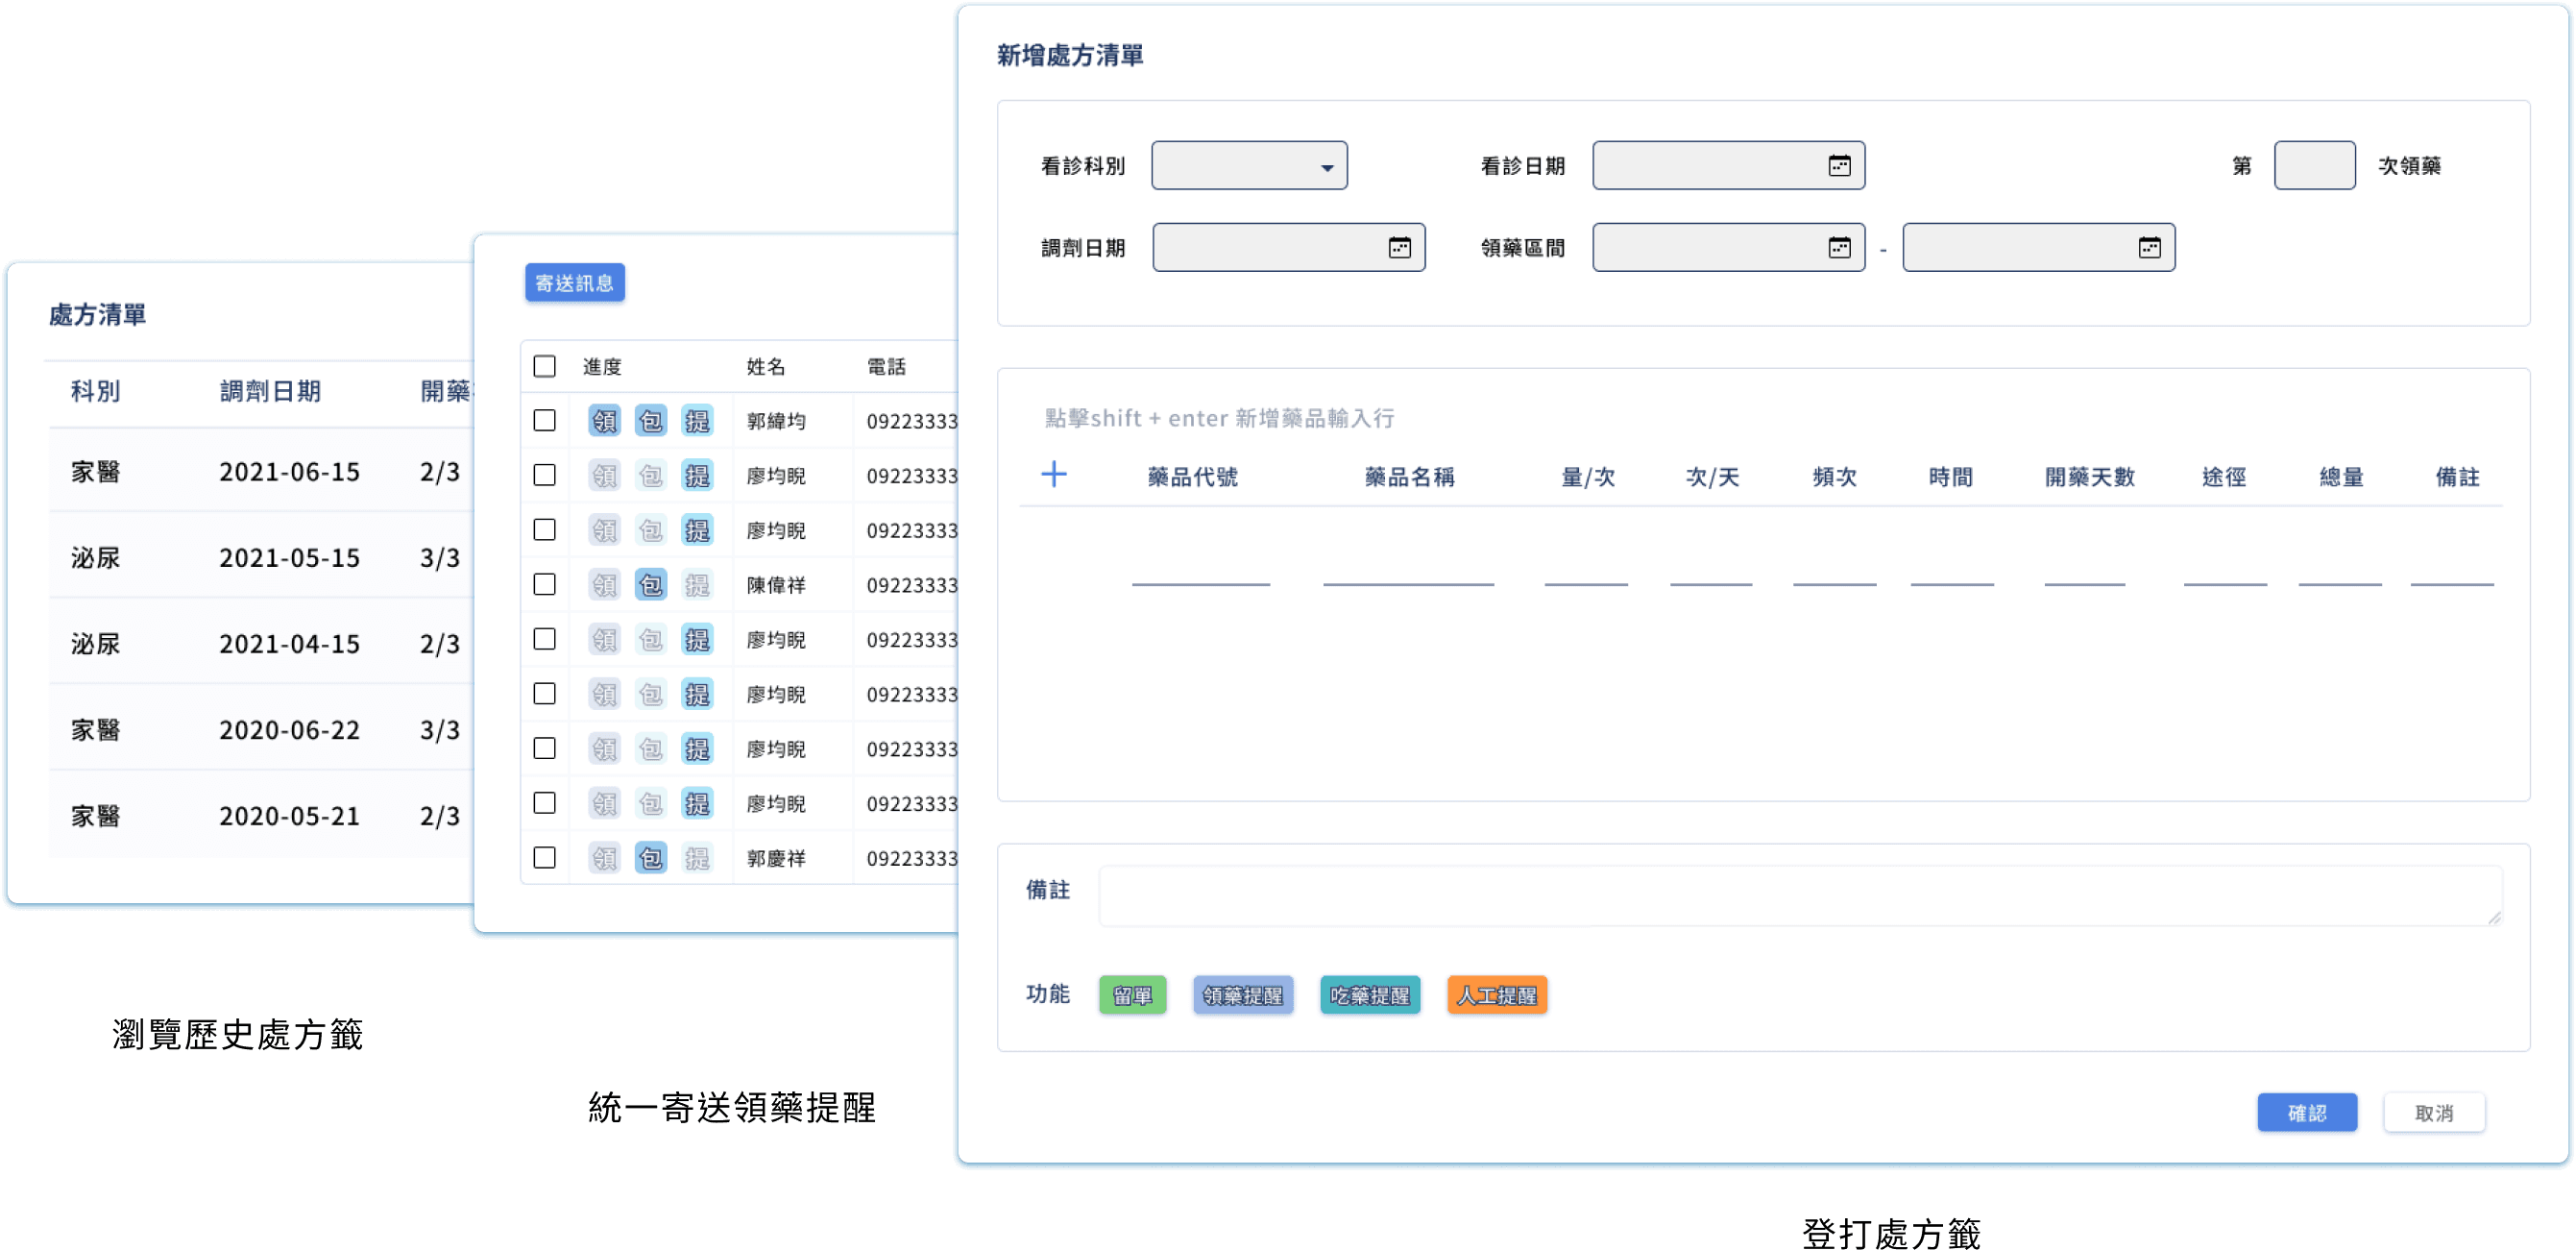The image size is (2576, 1250).
Task: Open calendar picker for 調劑日期 field
Action: (1399, 248)
